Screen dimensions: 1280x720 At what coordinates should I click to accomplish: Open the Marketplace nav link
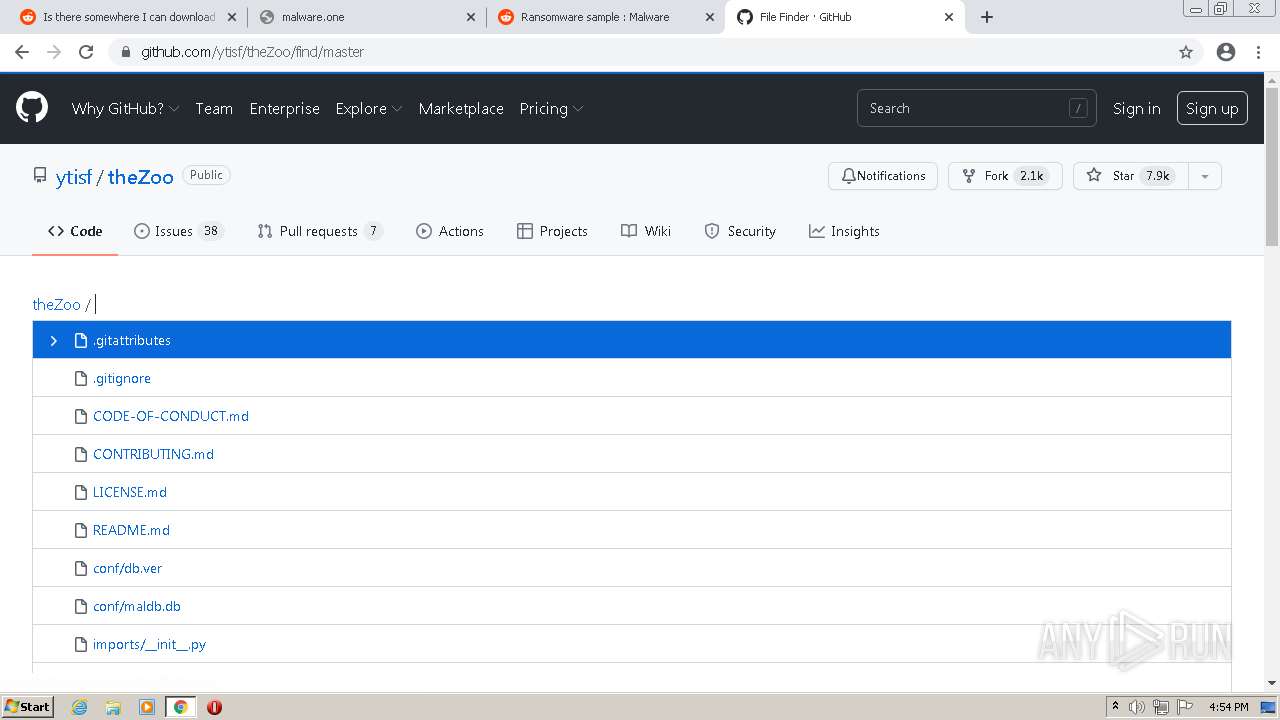pyautogui.click(x=461, y=108)
